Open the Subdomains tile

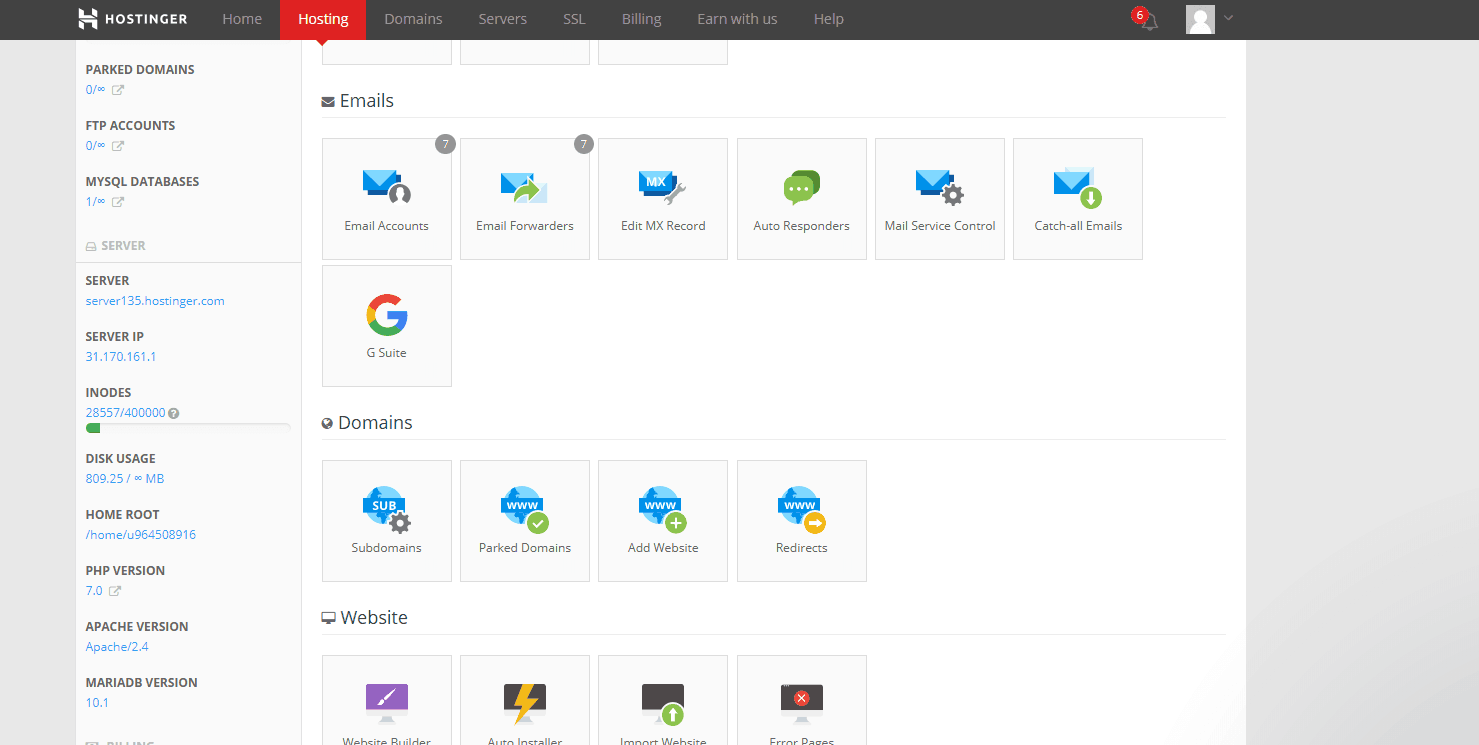tap(387, 521)
